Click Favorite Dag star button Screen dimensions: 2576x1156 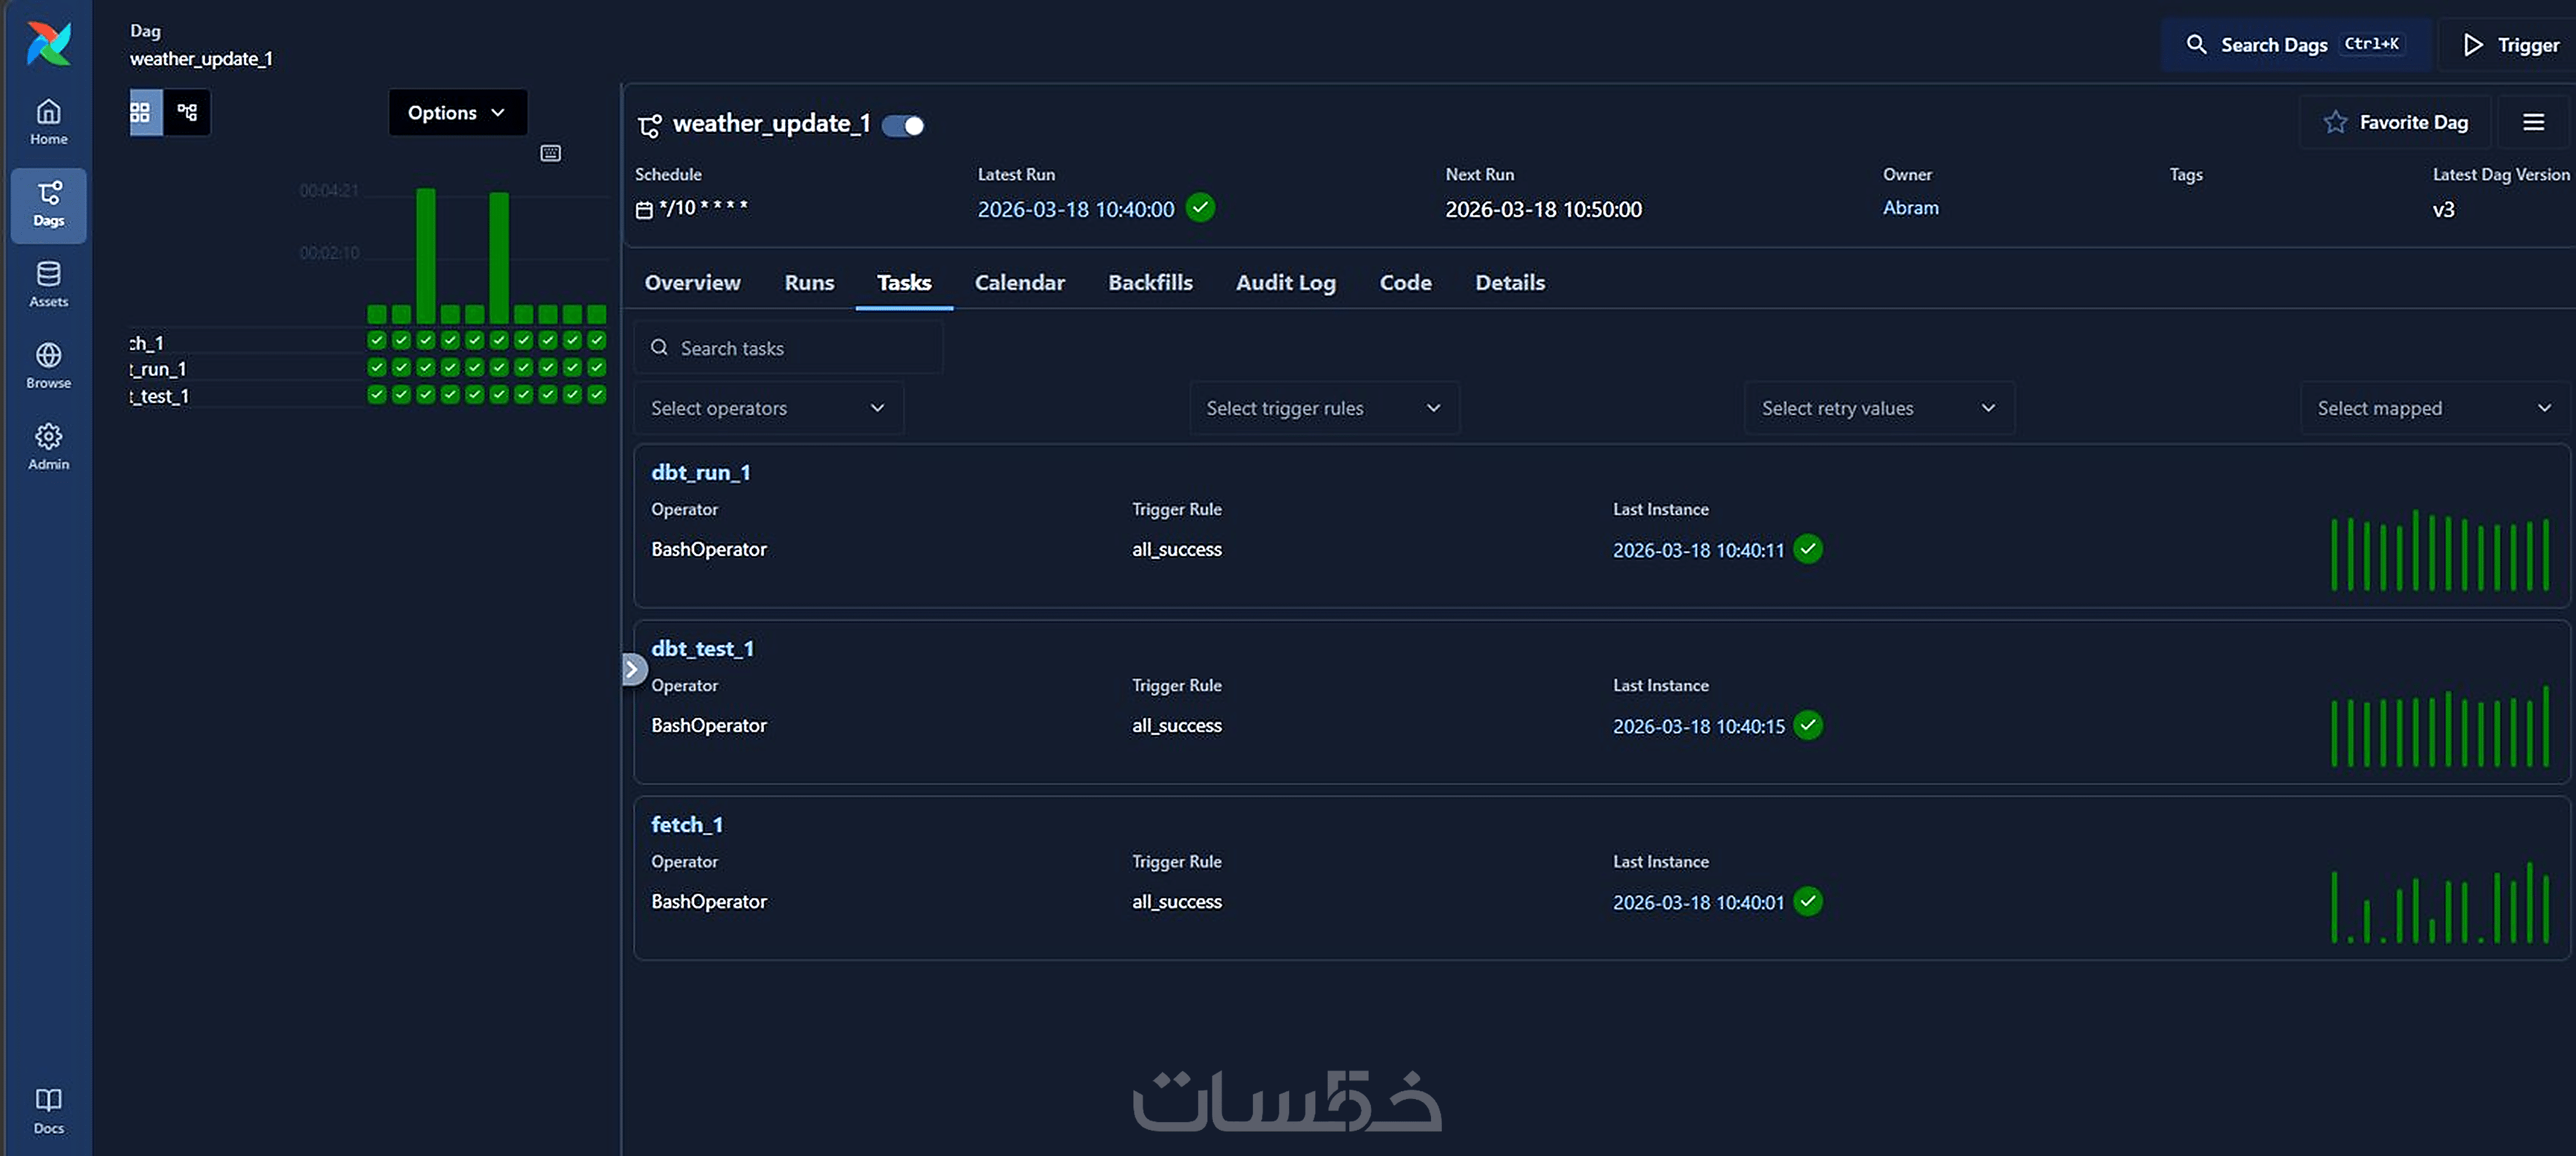tap(2395, 122)
